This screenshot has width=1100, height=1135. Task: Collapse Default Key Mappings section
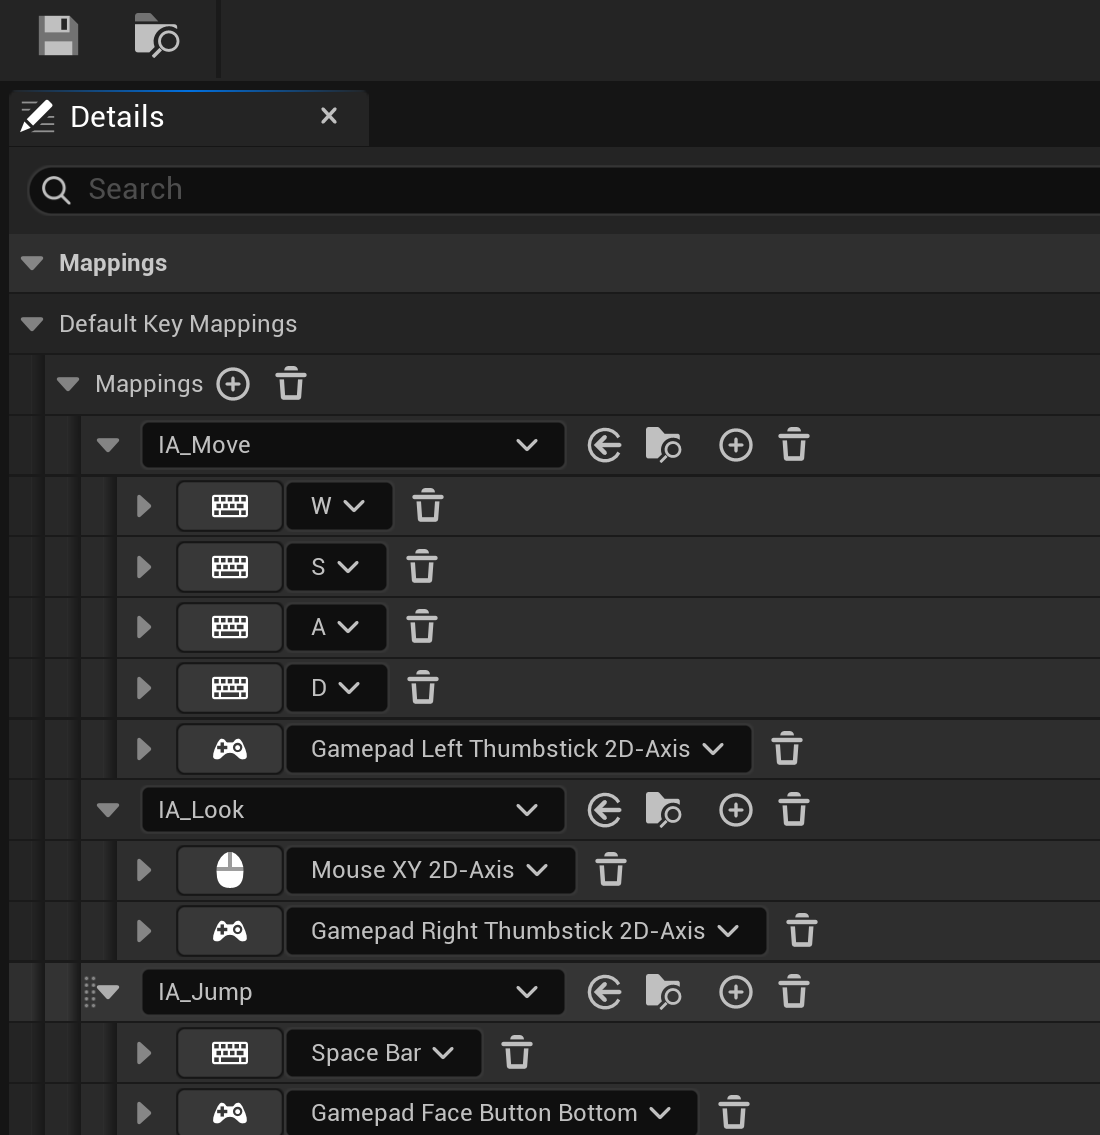[x=32, y=324]
